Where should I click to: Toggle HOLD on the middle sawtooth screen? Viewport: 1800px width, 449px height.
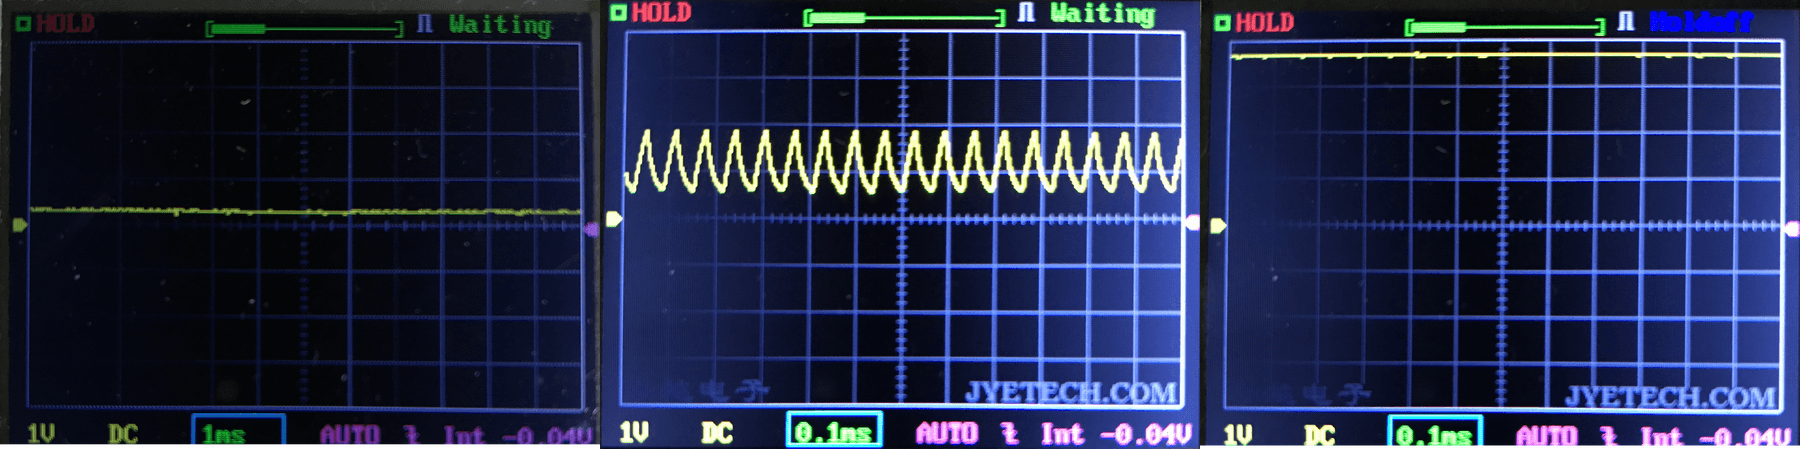tap(661, 13)
